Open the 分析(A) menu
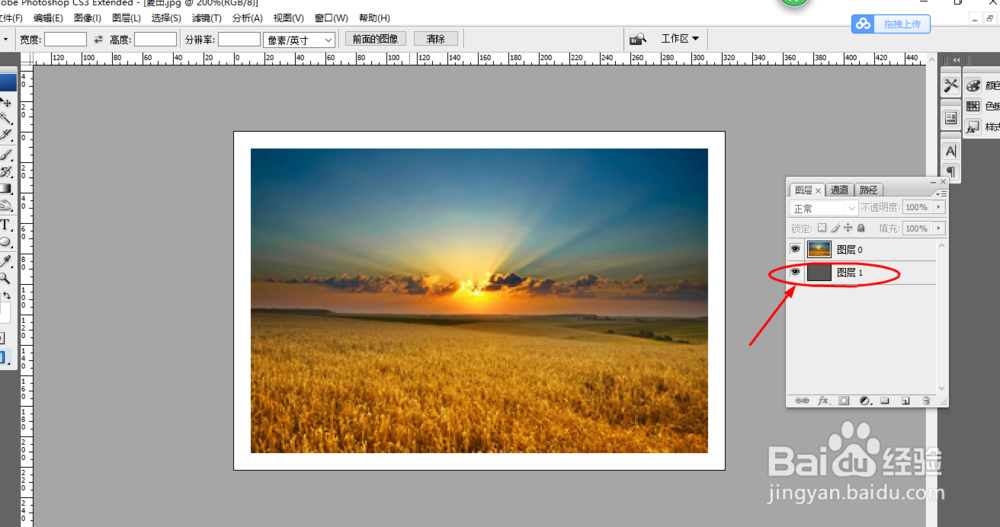The height and width of the screenshot is (527, 1000). coord(247,18)
